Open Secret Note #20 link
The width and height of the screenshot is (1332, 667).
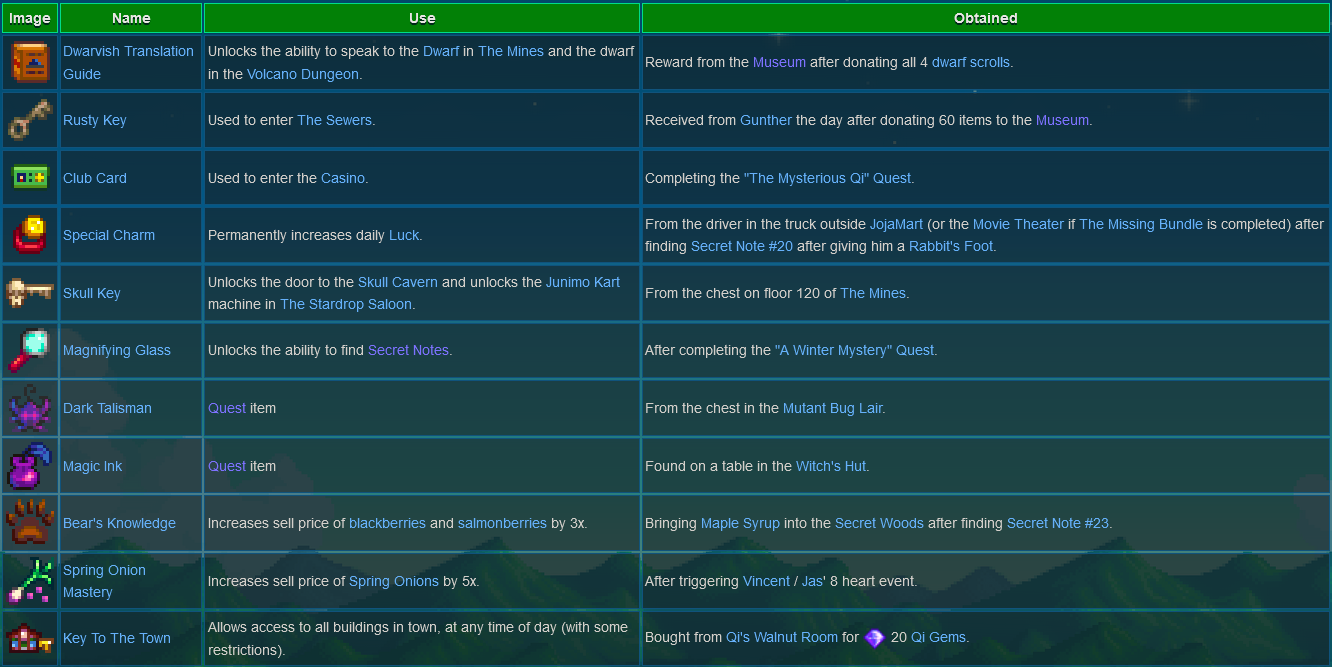tap(742, 246)
